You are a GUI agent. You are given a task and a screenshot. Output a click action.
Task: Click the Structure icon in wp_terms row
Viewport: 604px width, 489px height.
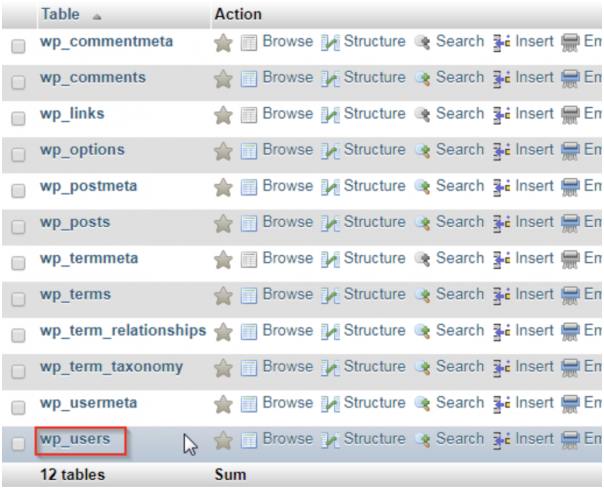(x=330, y=296)
